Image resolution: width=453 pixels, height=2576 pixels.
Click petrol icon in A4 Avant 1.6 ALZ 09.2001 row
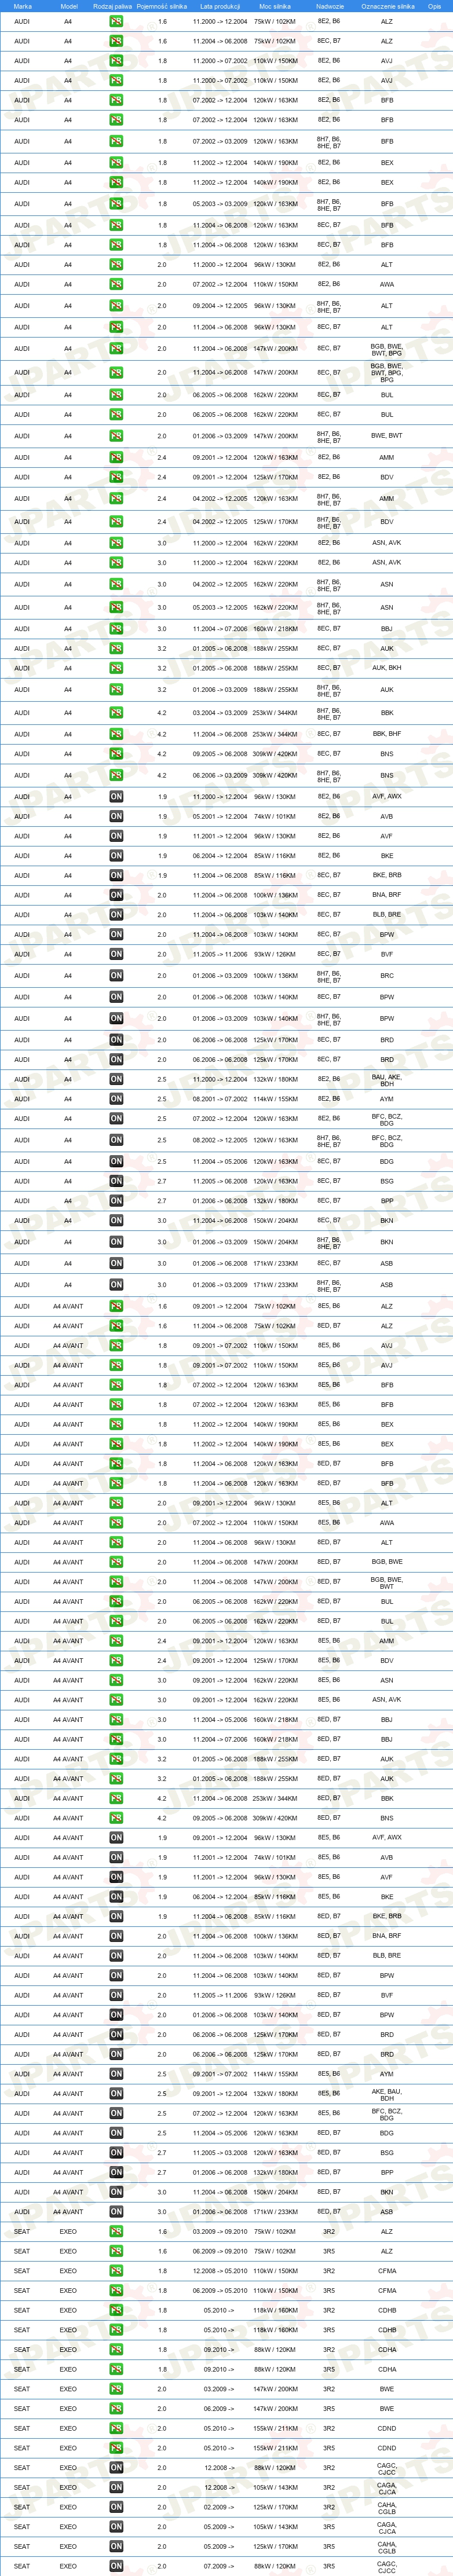coord(116,1306)
